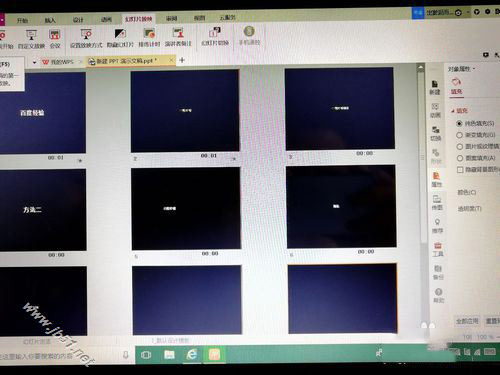Click the 排练计时 rehearse timing icon
Image resolution: width=500 pixels, height=375 pixels.
pyautogui.click(x=149, y=34)
